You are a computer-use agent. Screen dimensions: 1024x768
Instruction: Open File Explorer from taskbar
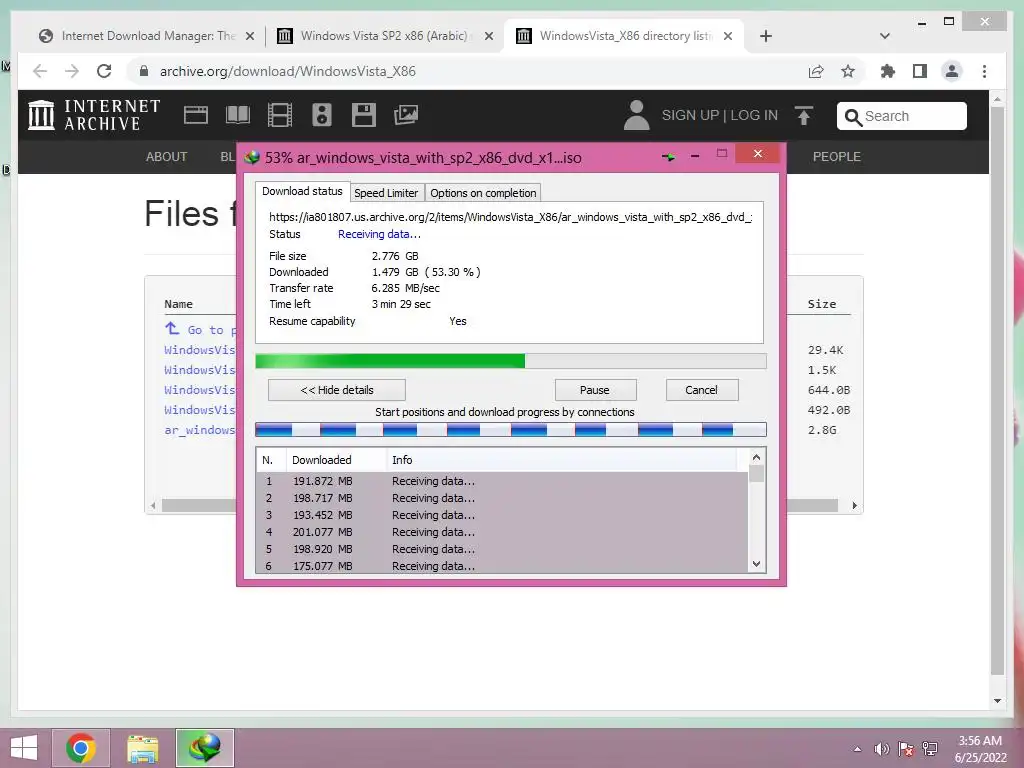click(x=142, y=748)
